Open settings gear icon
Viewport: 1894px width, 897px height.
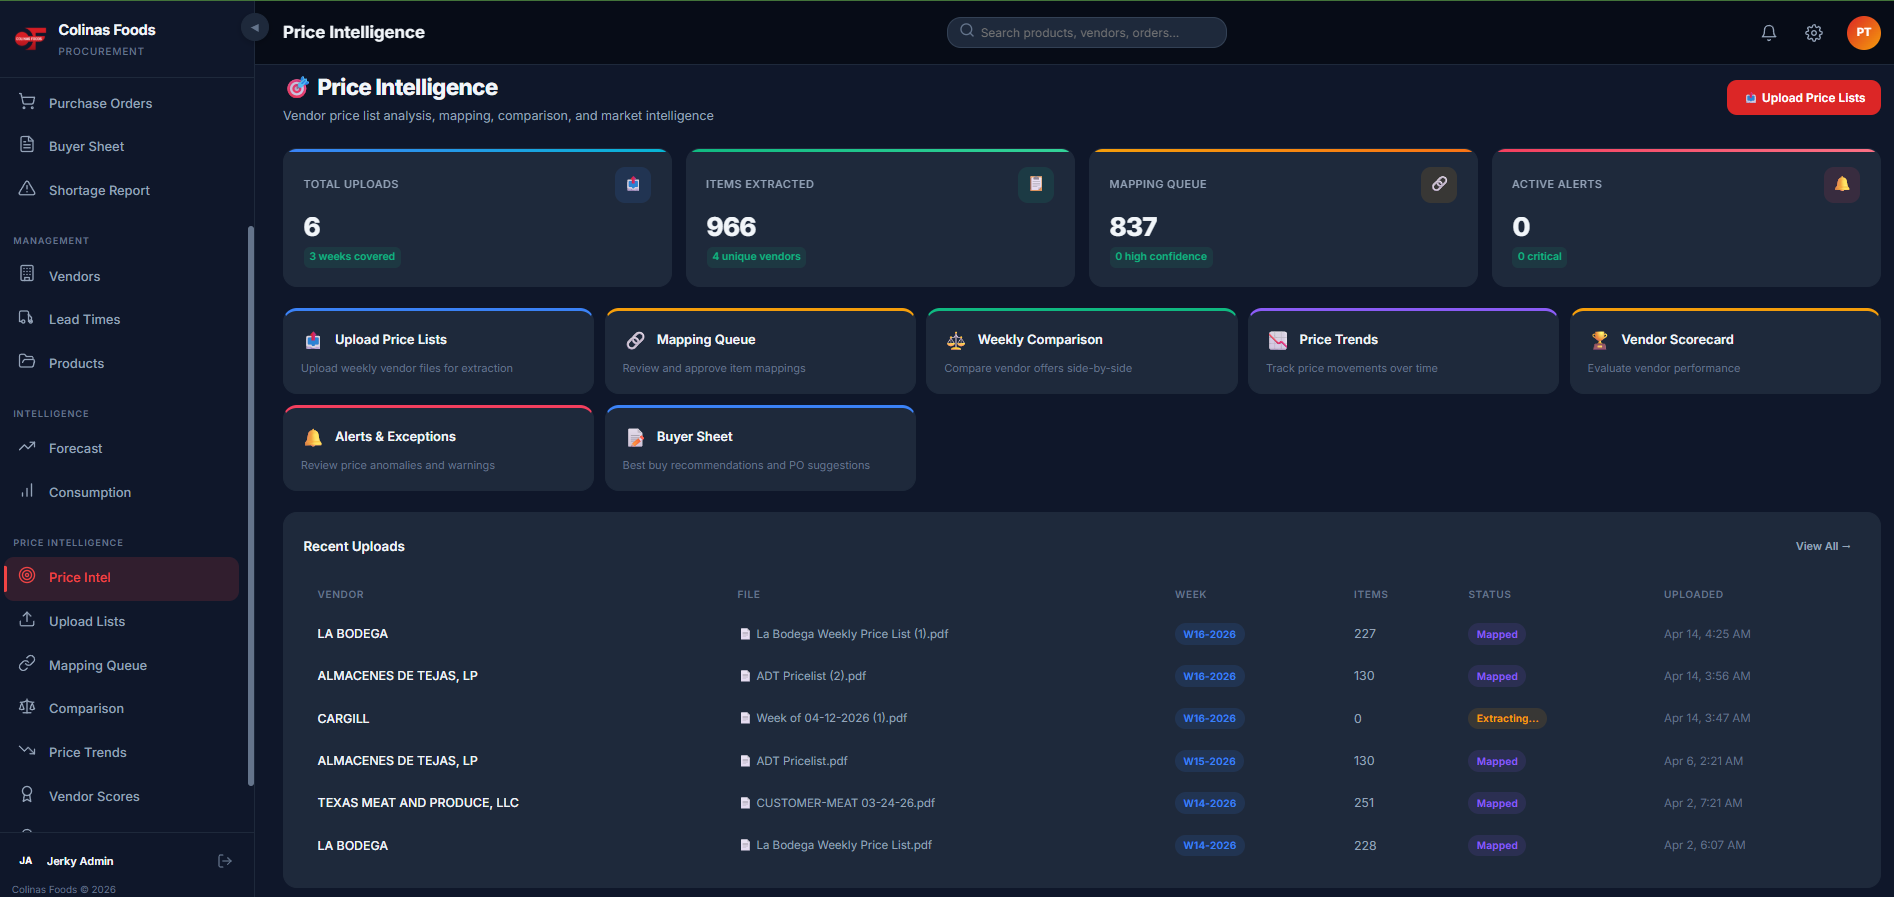(x=1814, y=33)
